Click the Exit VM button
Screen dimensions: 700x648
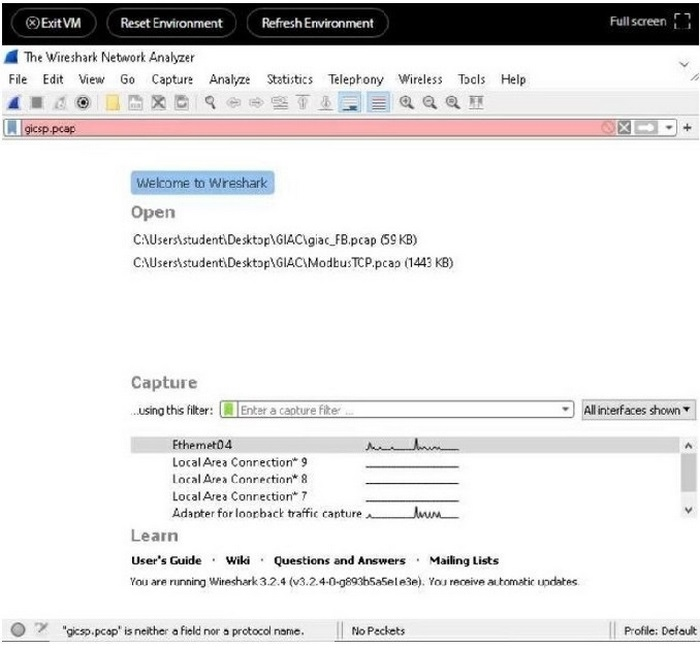tap(54, 23)
